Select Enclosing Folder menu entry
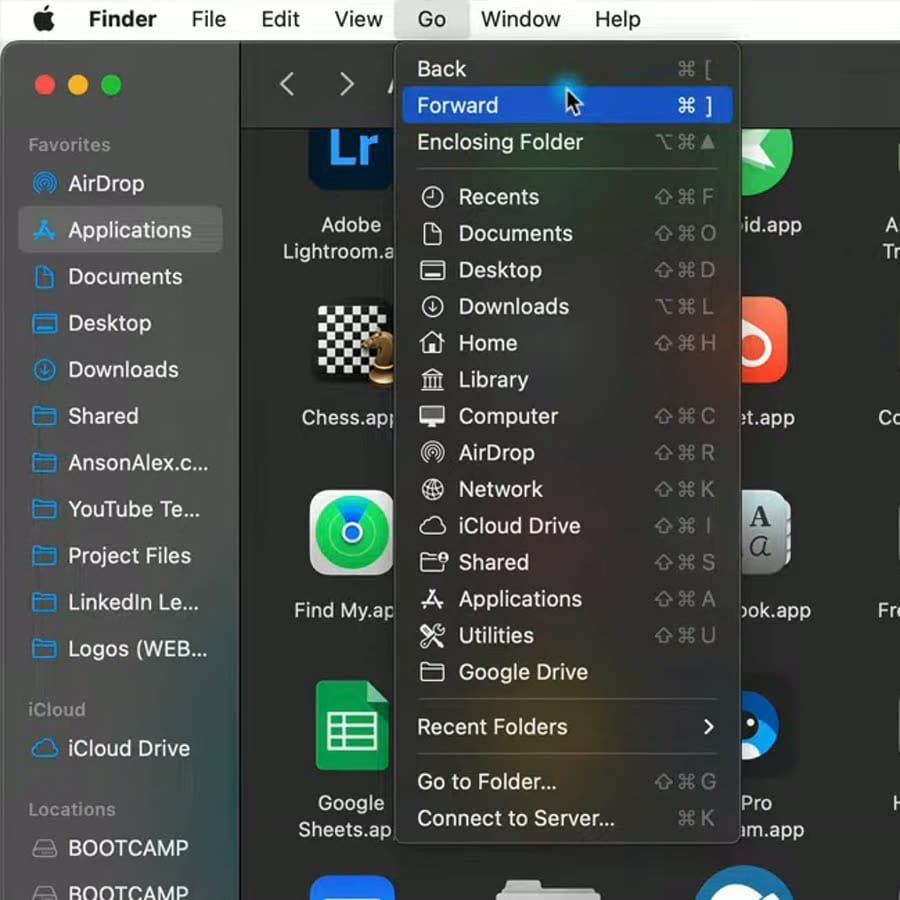This screenshot has width=900, height=900. (567, 142)
